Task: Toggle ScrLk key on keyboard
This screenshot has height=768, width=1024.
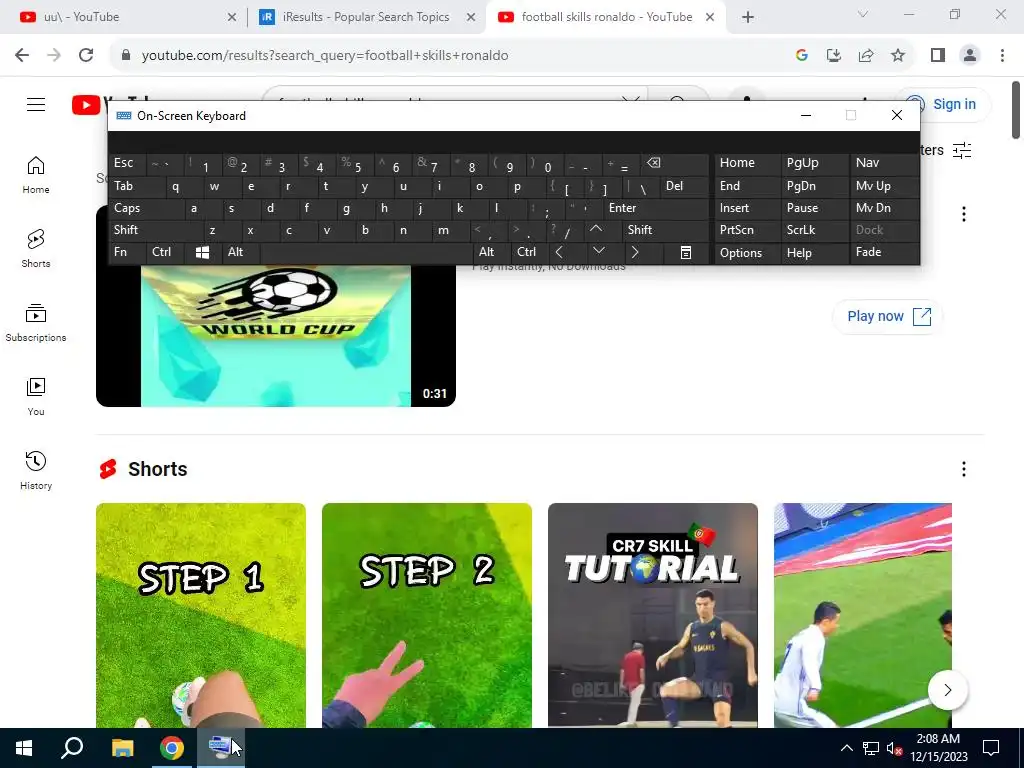Action: click(x=815, y=230)
